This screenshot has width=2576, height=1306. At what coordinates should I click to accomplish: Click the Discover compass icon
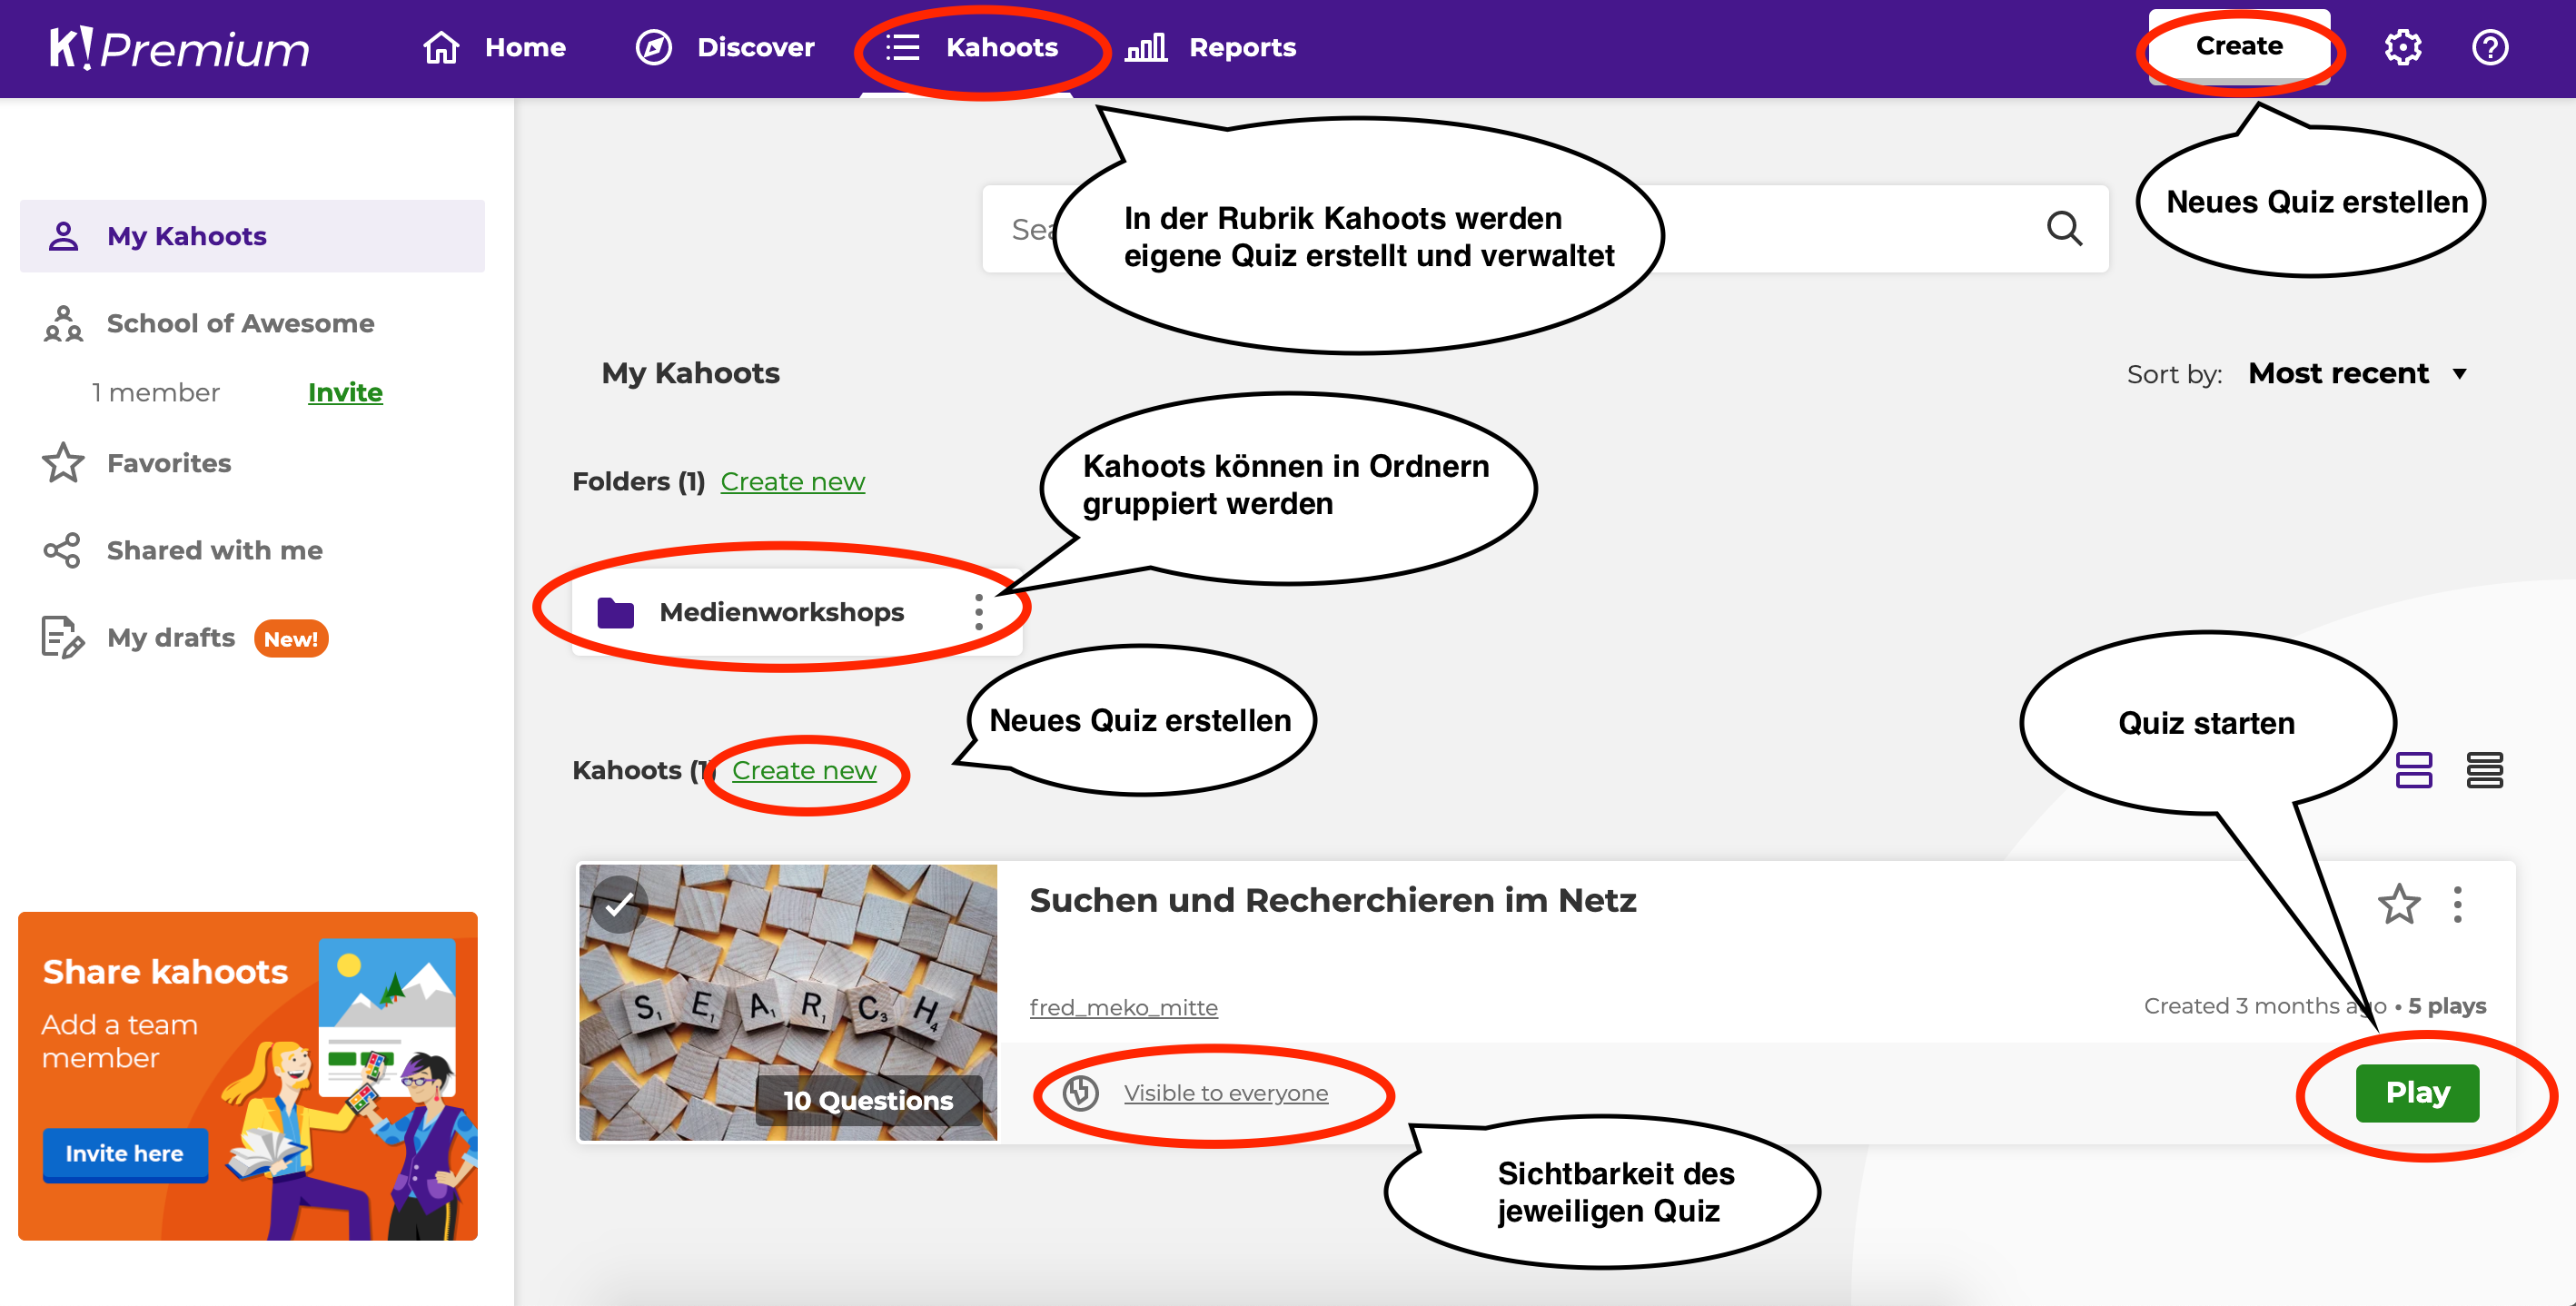pyautogui.click(x=653, y=47)
